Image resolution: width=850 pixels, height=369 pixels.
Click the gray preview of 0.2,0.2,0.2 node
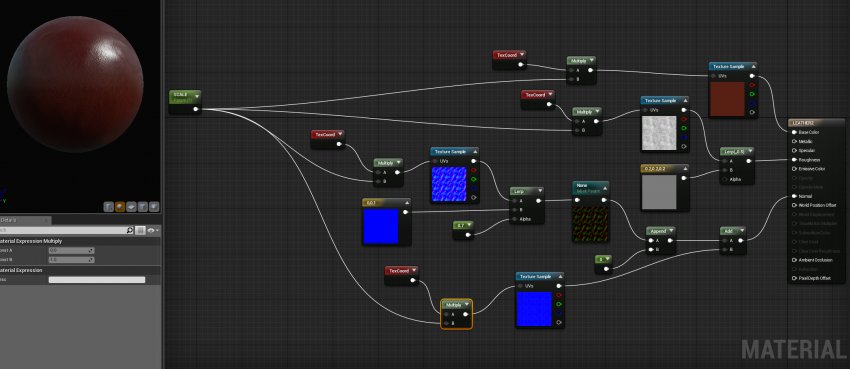pos(659,192)
